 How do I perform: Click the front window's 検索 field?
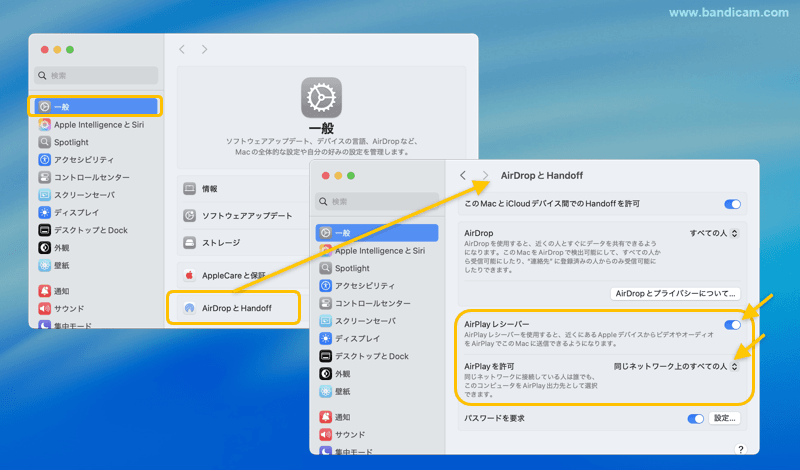[x=376, y=201]
